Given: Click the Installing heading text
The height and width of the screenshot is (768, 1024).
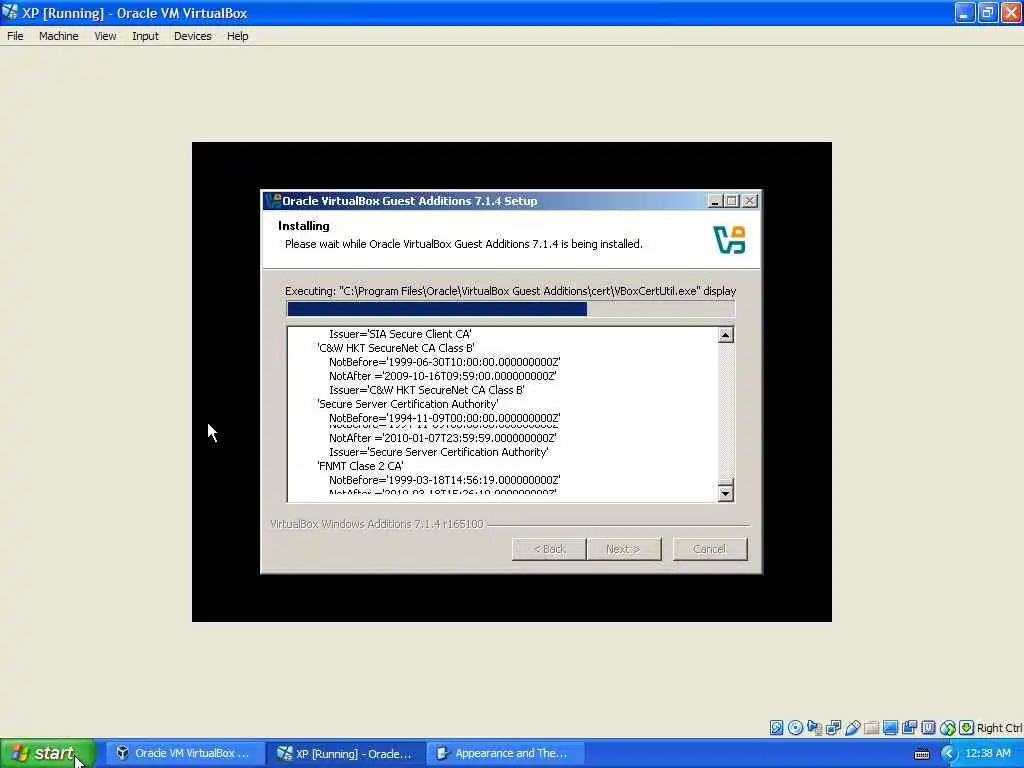Looking at the screenshot, I should tap(304, 226).
